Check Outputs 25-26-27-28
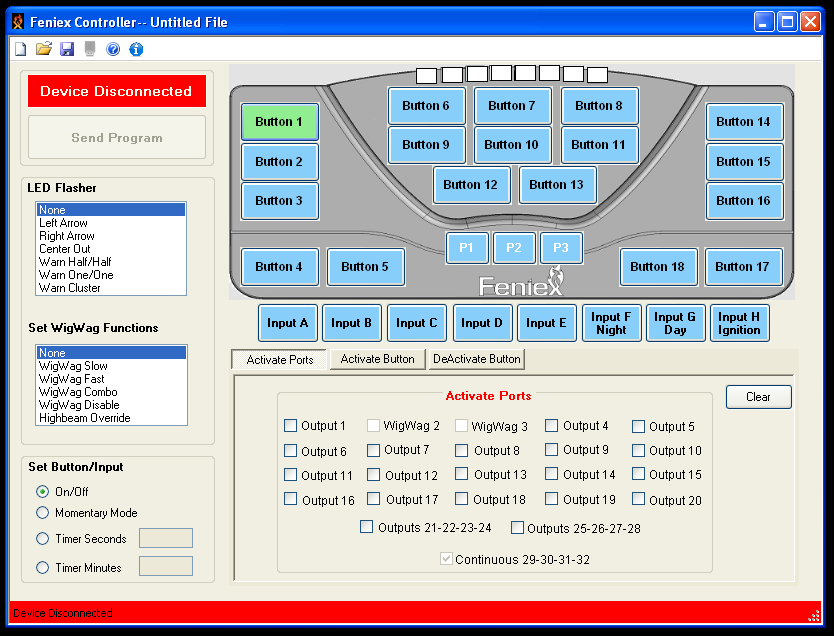The width and height of the screenshot is (834, 636). [517, 528]
